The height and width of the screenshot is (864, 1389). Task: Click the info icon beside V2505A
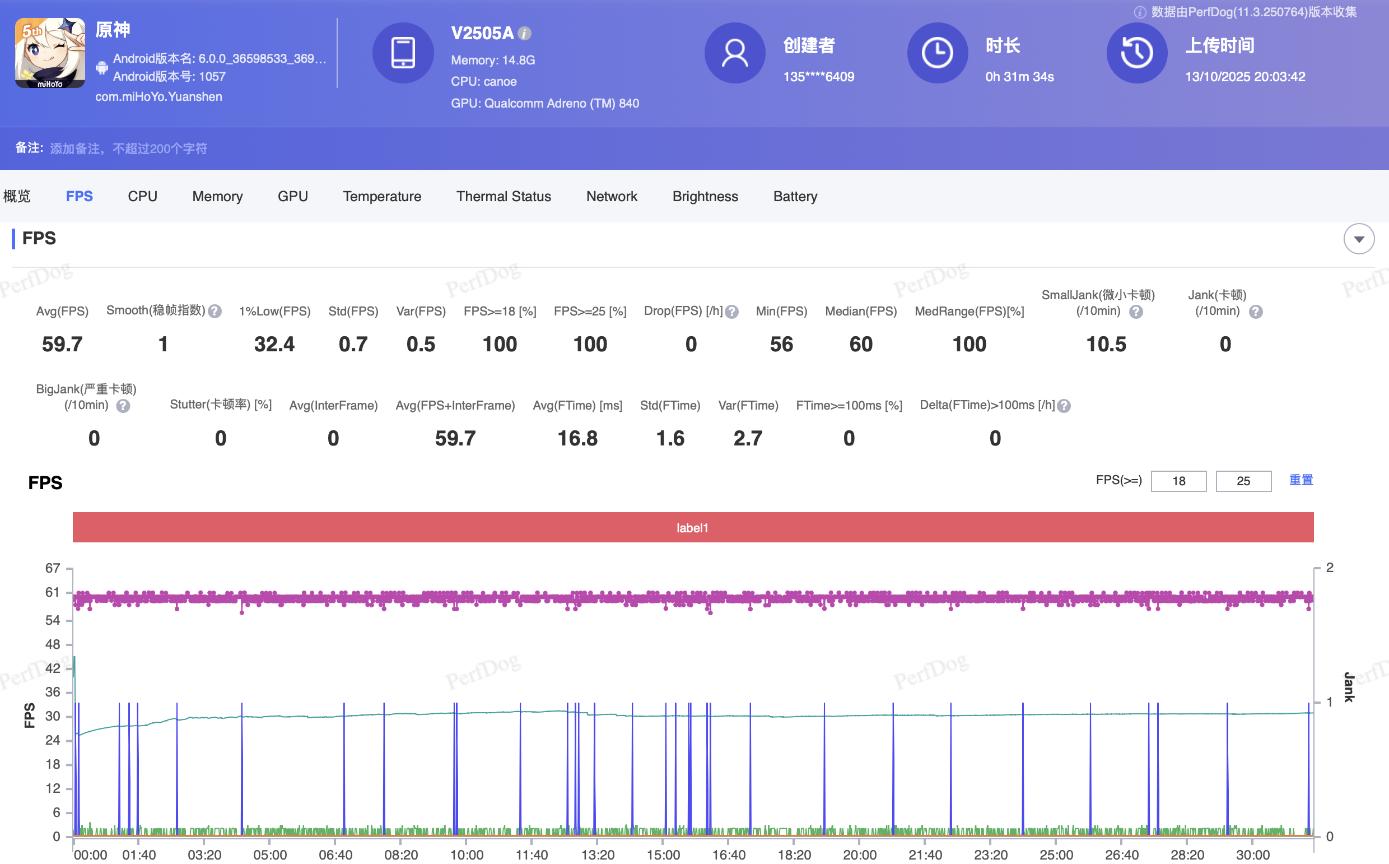pos(525,33)
